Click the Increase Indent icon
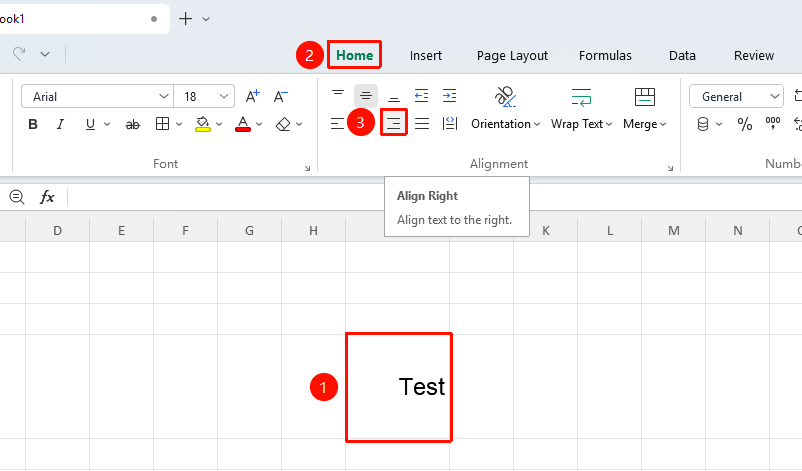This screenshot has height=471, width=802. pyautogui.click(x=450, y=96)
